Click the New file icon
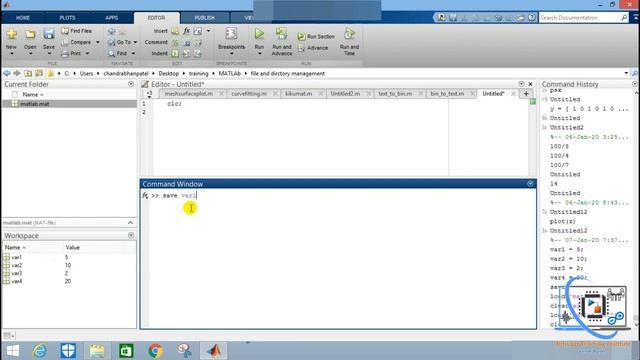Screen dimensions: 640x360 click(11, 34)
